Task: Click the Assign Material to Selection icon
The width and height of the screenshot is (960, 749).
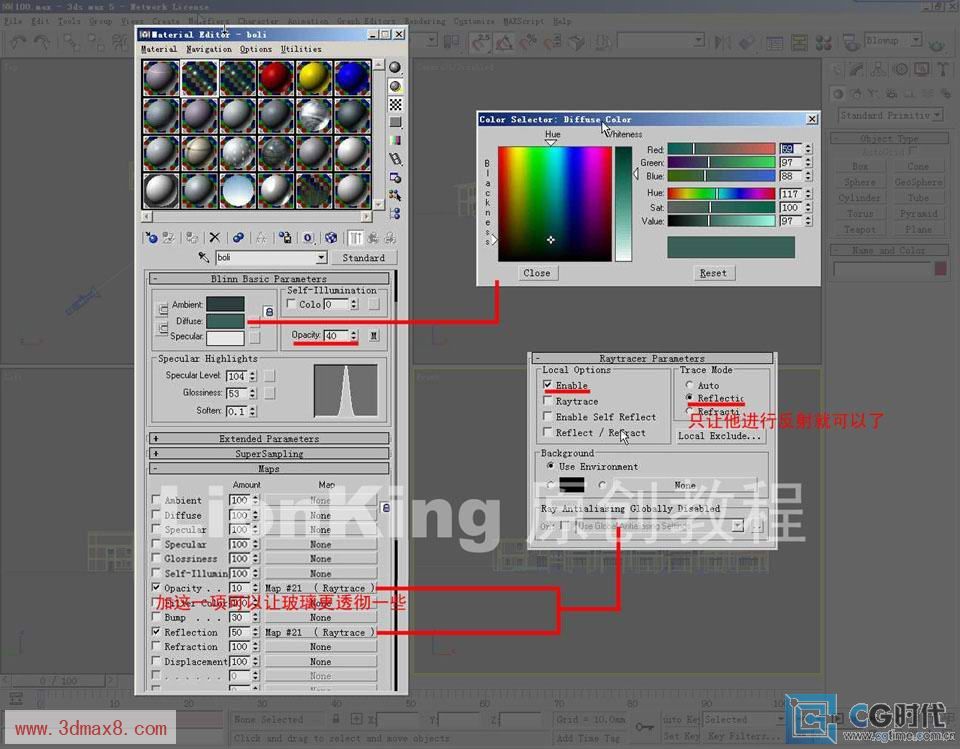Action: [192, 238]
